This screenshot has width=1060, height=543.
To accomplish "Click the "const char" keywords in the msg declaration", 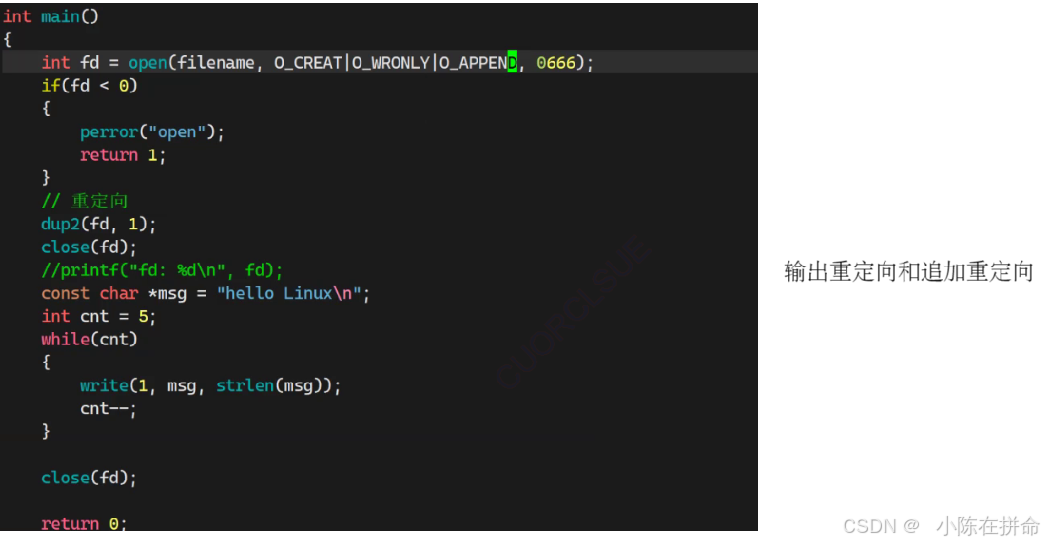I will tap(89, 293).
